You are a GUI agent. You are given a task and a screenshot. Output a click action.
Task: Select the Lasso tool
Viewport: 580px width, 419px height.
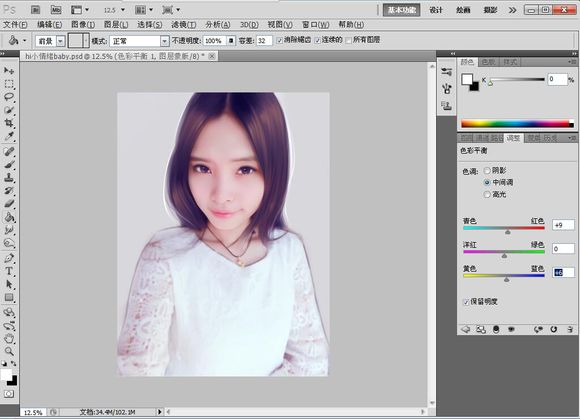coord(9,97)
